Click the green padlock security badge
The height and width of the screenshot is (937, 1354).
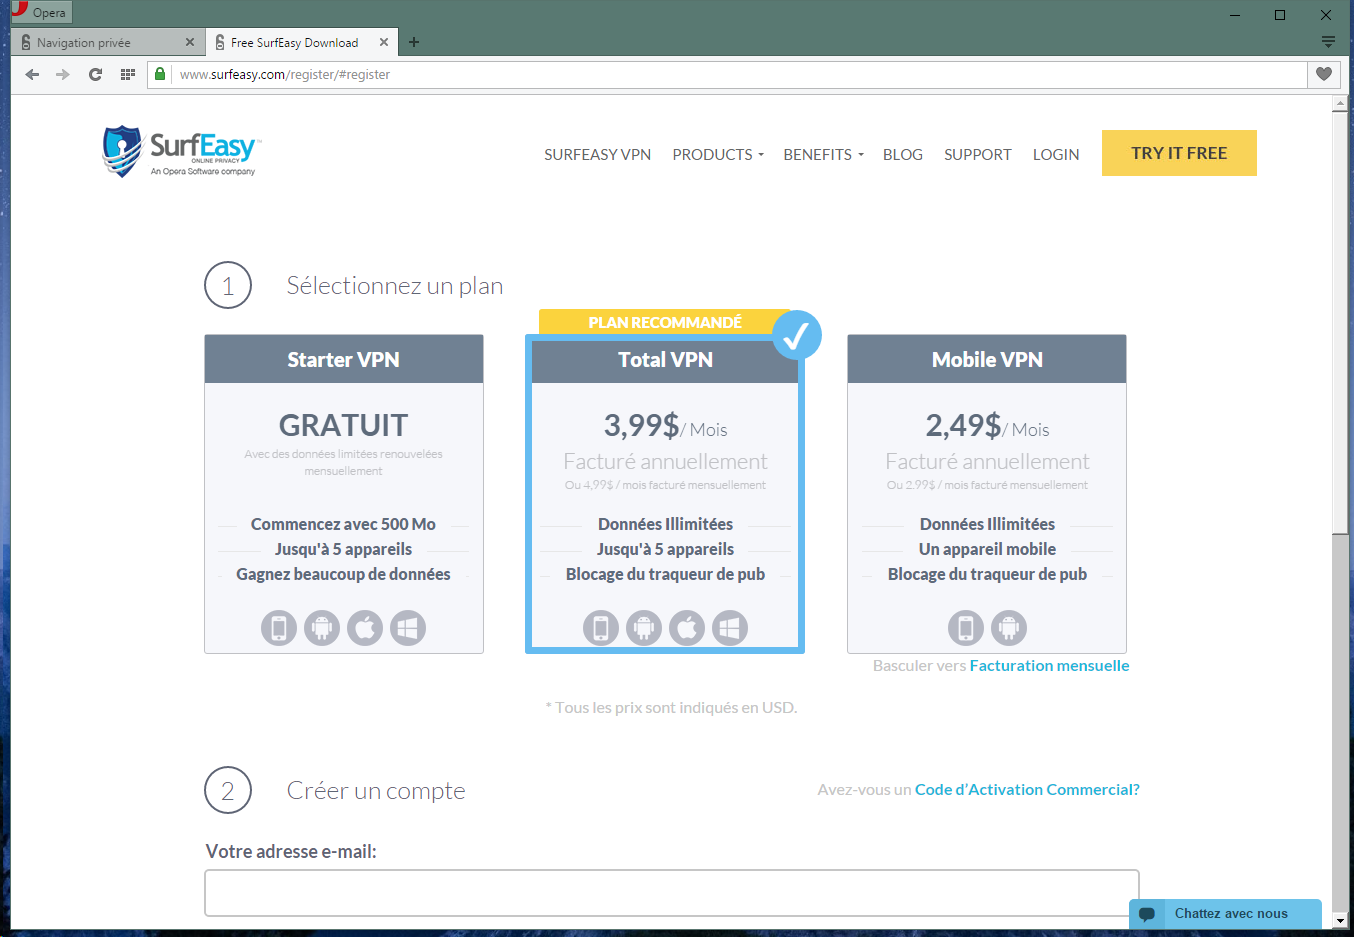[159, 74]
